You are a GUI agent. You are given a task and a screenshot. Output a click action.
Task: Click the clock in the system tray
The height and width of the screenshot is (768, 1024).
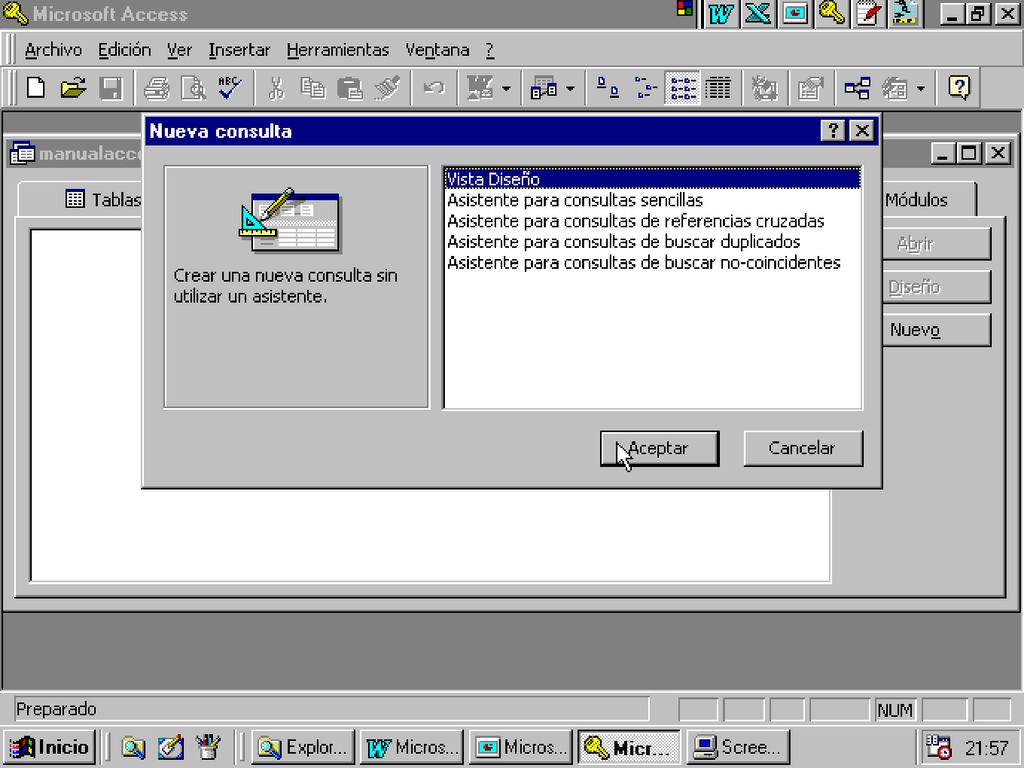pos(987,747)
